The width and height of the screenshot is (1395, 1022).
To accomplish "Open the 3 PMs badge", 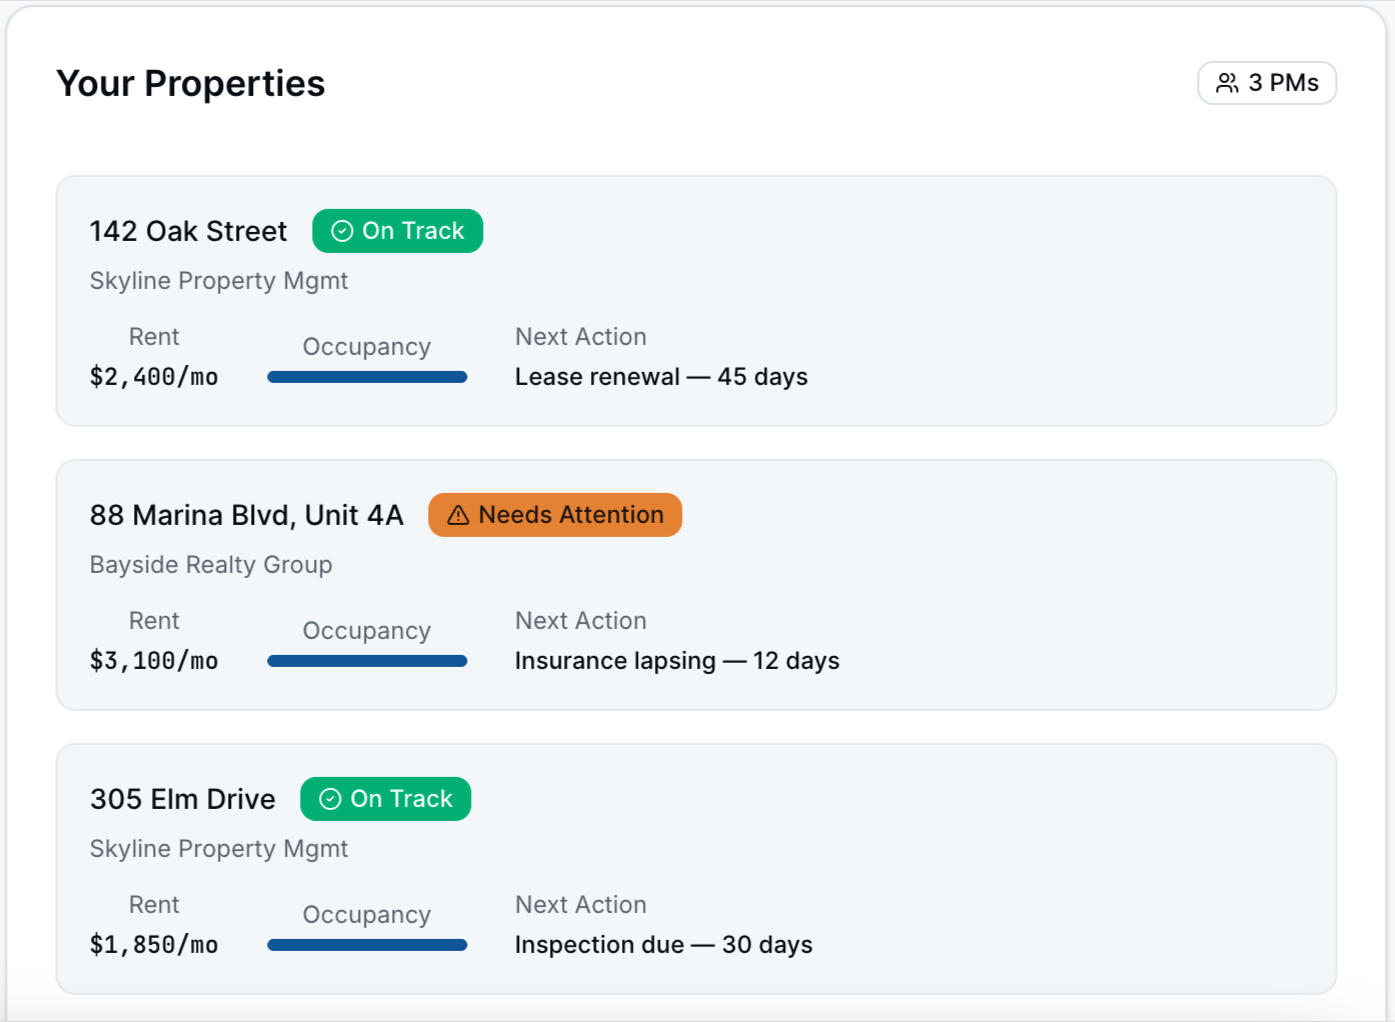I will [1266, 83].
